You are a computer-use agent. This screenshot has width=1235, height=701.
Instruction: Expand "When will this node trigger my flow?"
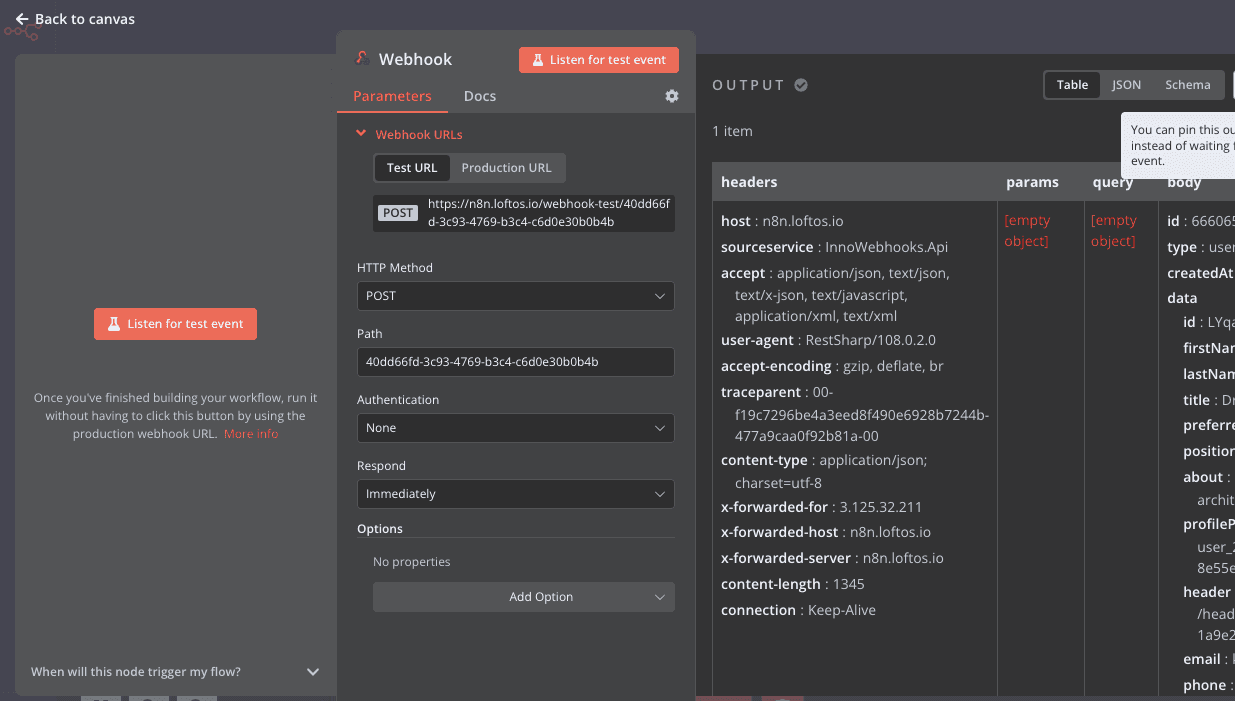(312, 672)
